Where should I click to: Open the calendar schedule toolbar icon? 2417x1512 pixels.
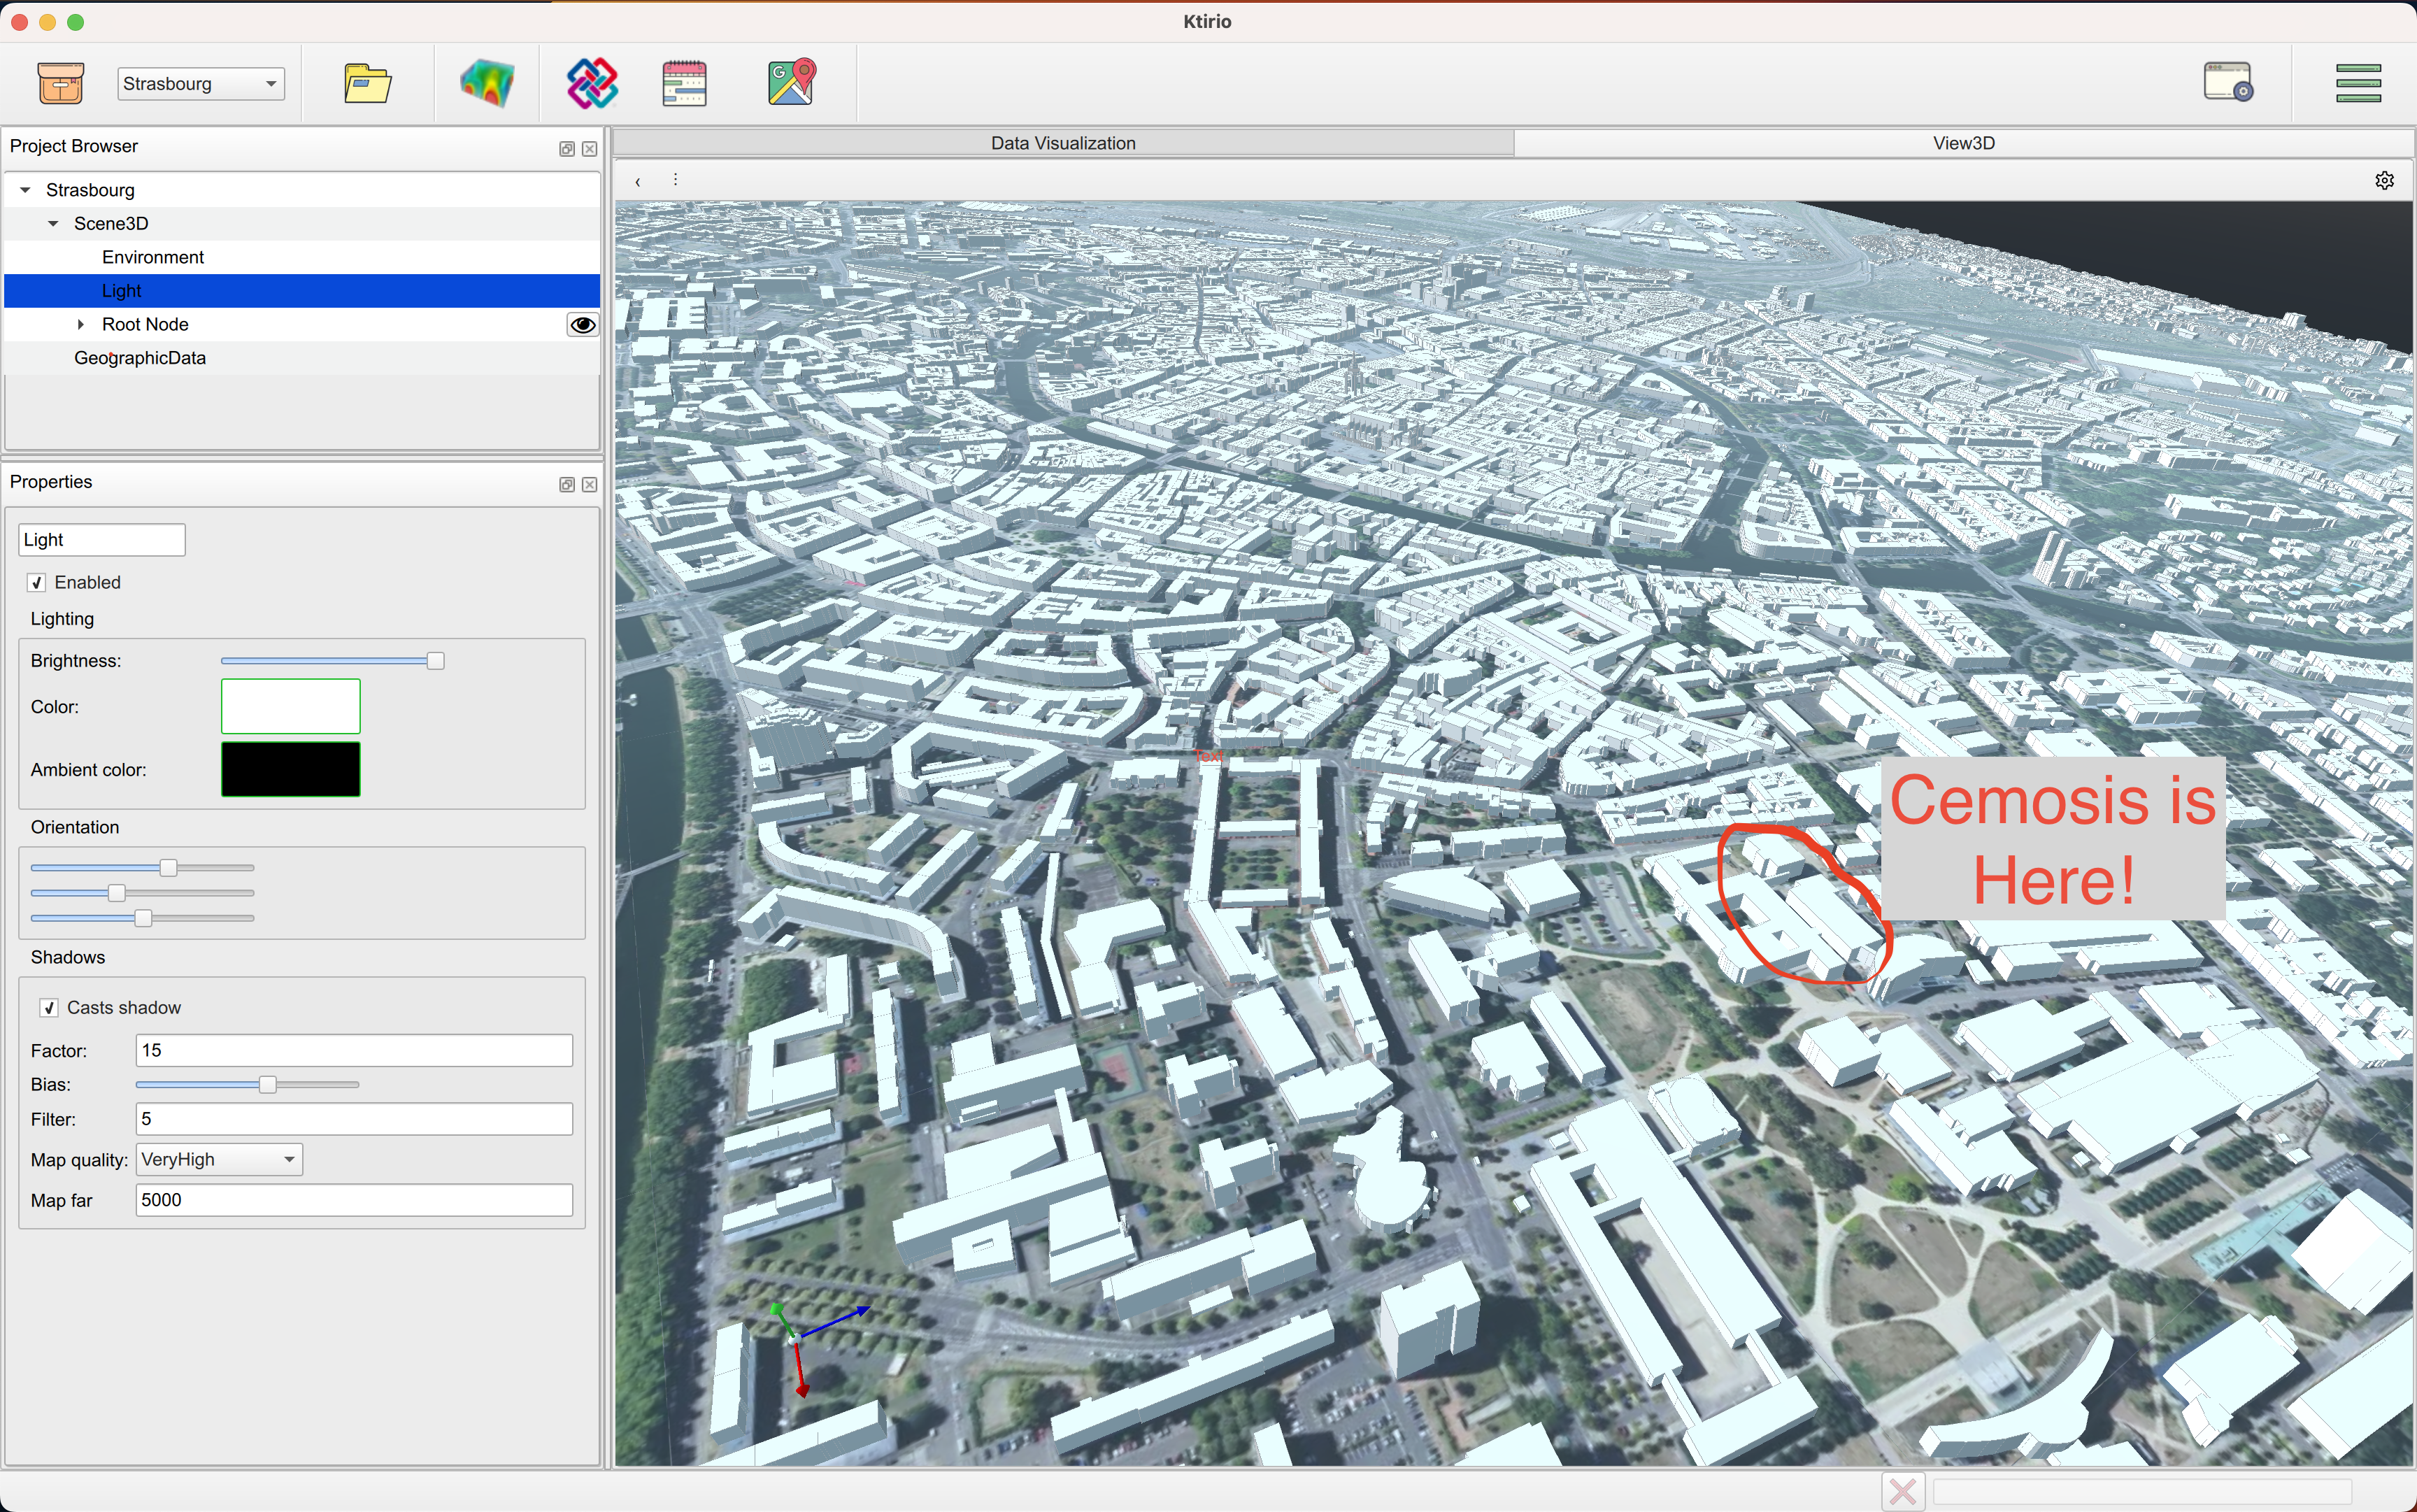pyautogui.click(x=685, y=83)
